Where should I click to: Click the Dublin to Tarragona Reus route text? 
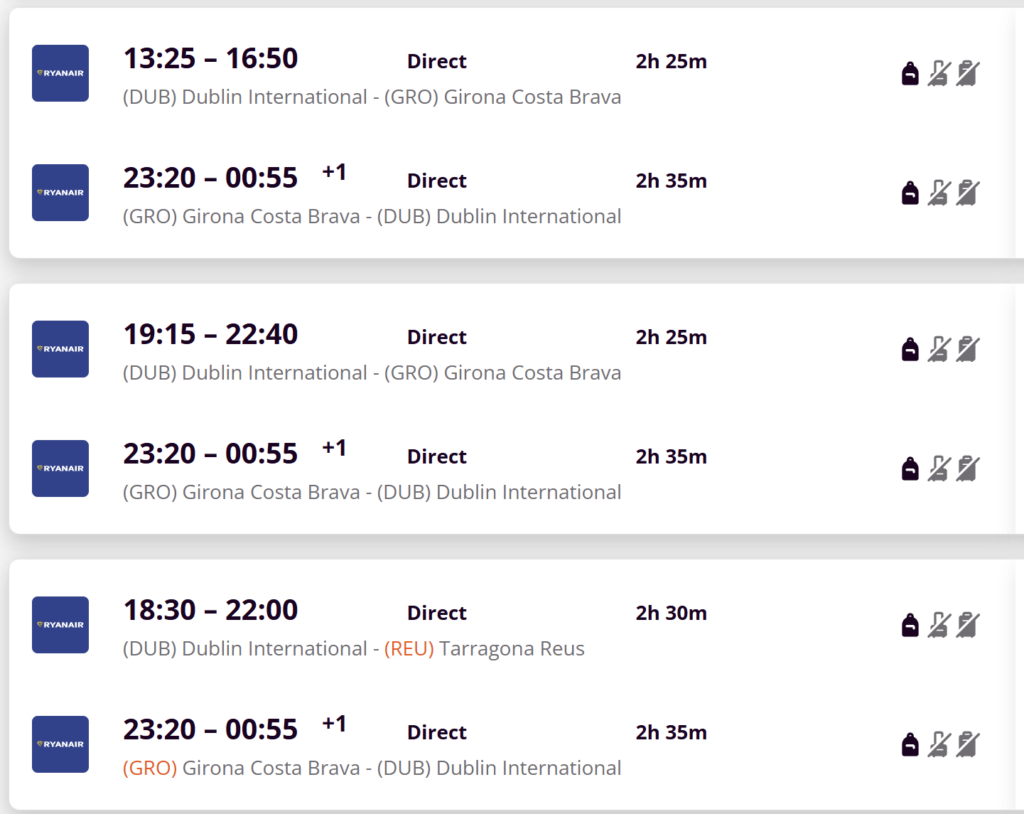(x=353, y=649)
